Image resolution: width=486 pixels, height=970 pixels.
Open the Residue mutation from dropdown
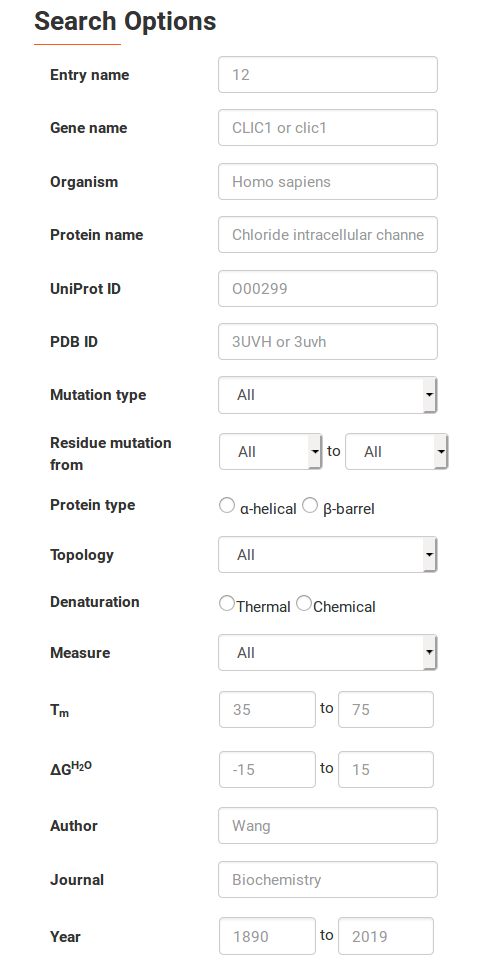pyautogui.click(x=271, y=452)
